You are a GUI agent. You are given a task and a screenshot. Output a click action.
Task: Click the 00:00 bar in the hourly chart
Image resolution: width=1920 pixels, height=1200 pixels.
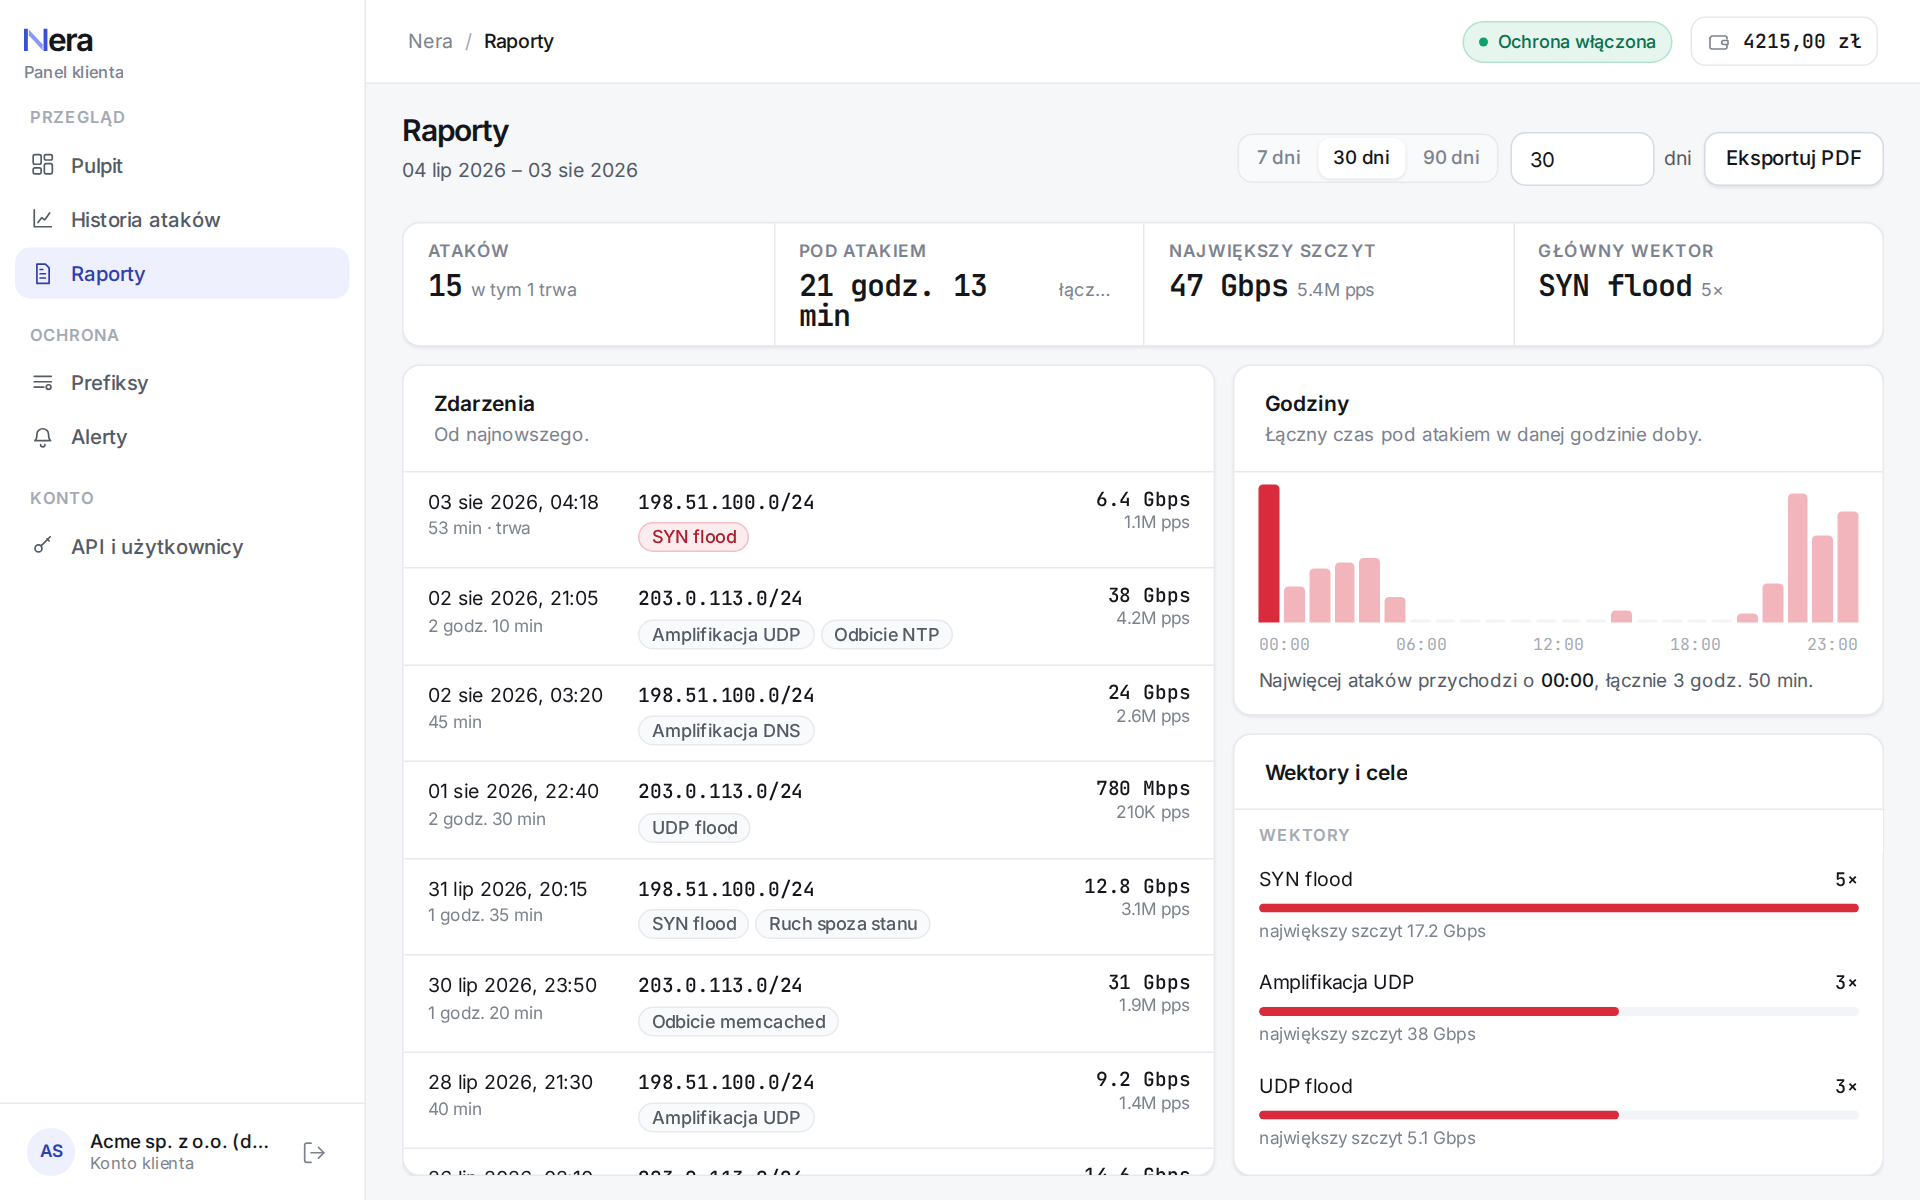(x=1269, y=553)
